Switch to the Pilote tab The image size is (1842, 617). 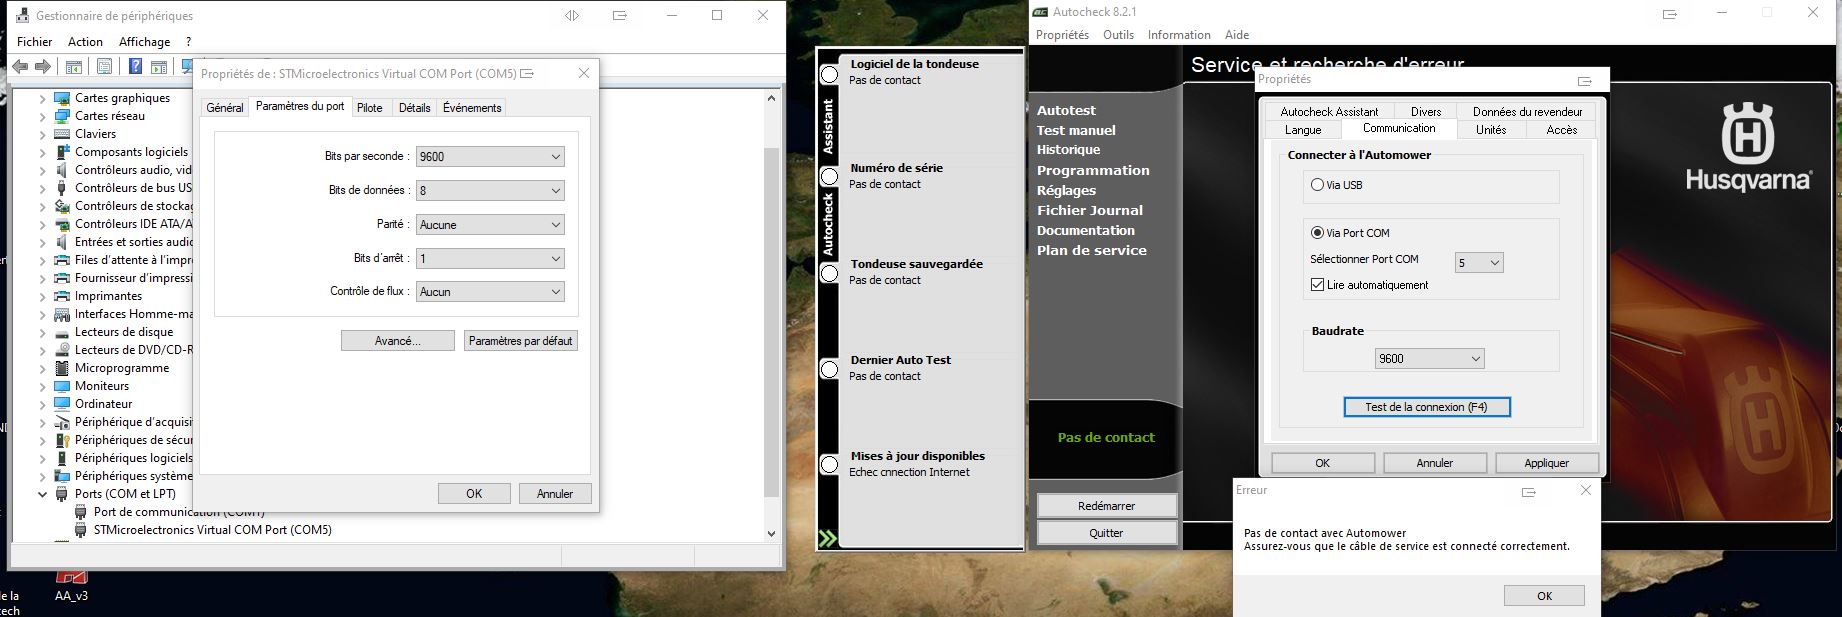coord(370,108)
